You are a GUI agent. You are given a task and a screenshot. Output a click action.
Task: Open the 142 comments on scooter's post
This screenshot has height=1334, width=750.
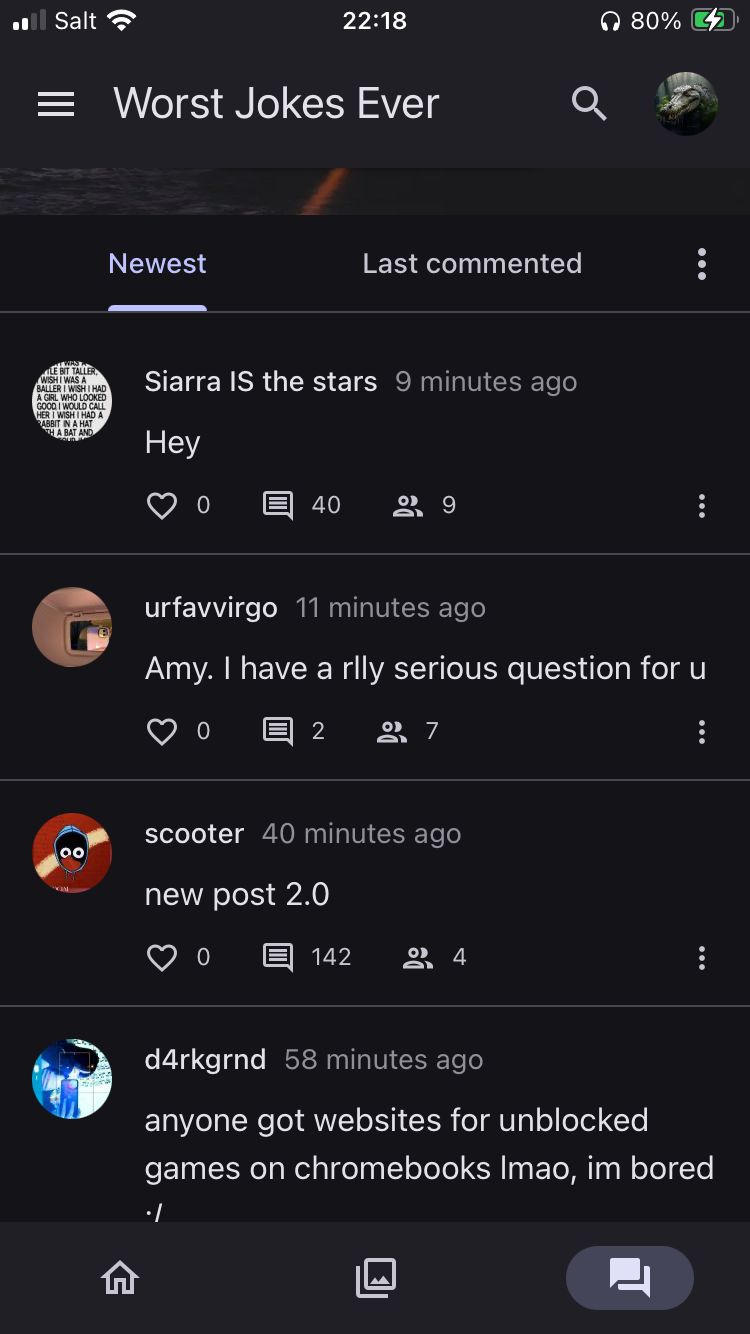[278, 957]
